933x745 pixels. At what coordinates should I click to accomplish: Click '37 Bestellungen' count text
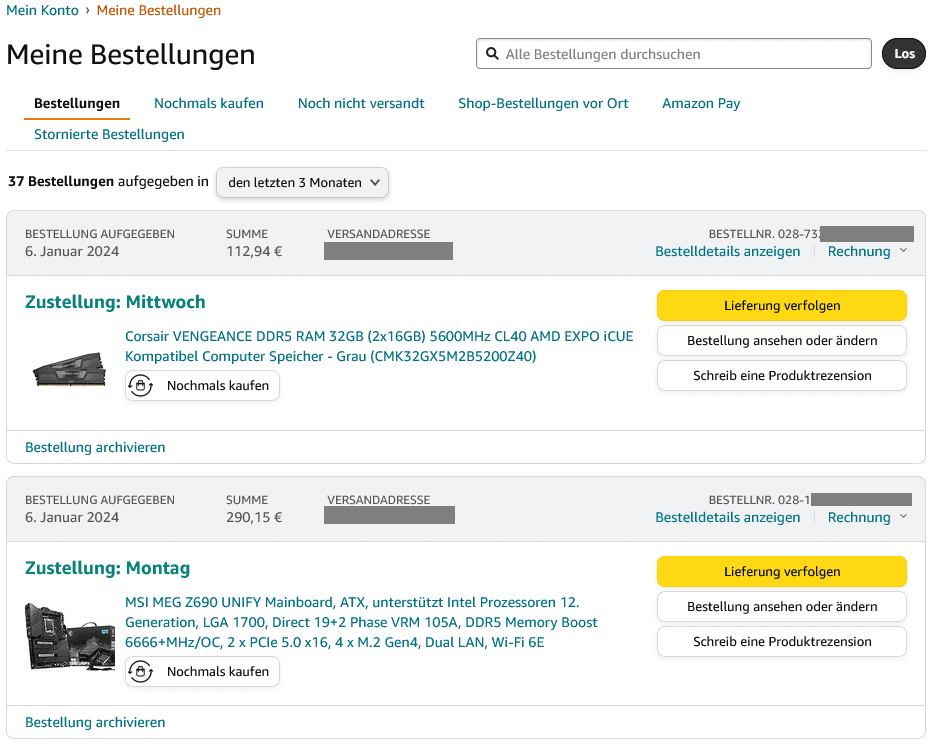point(61,181)
